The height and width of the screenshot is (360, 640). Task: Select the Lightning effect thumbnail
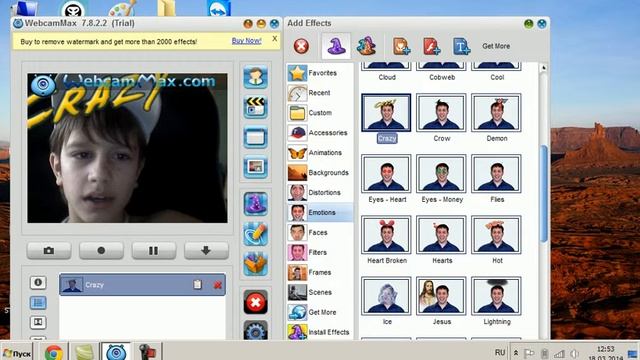click(x=496, y=296)
